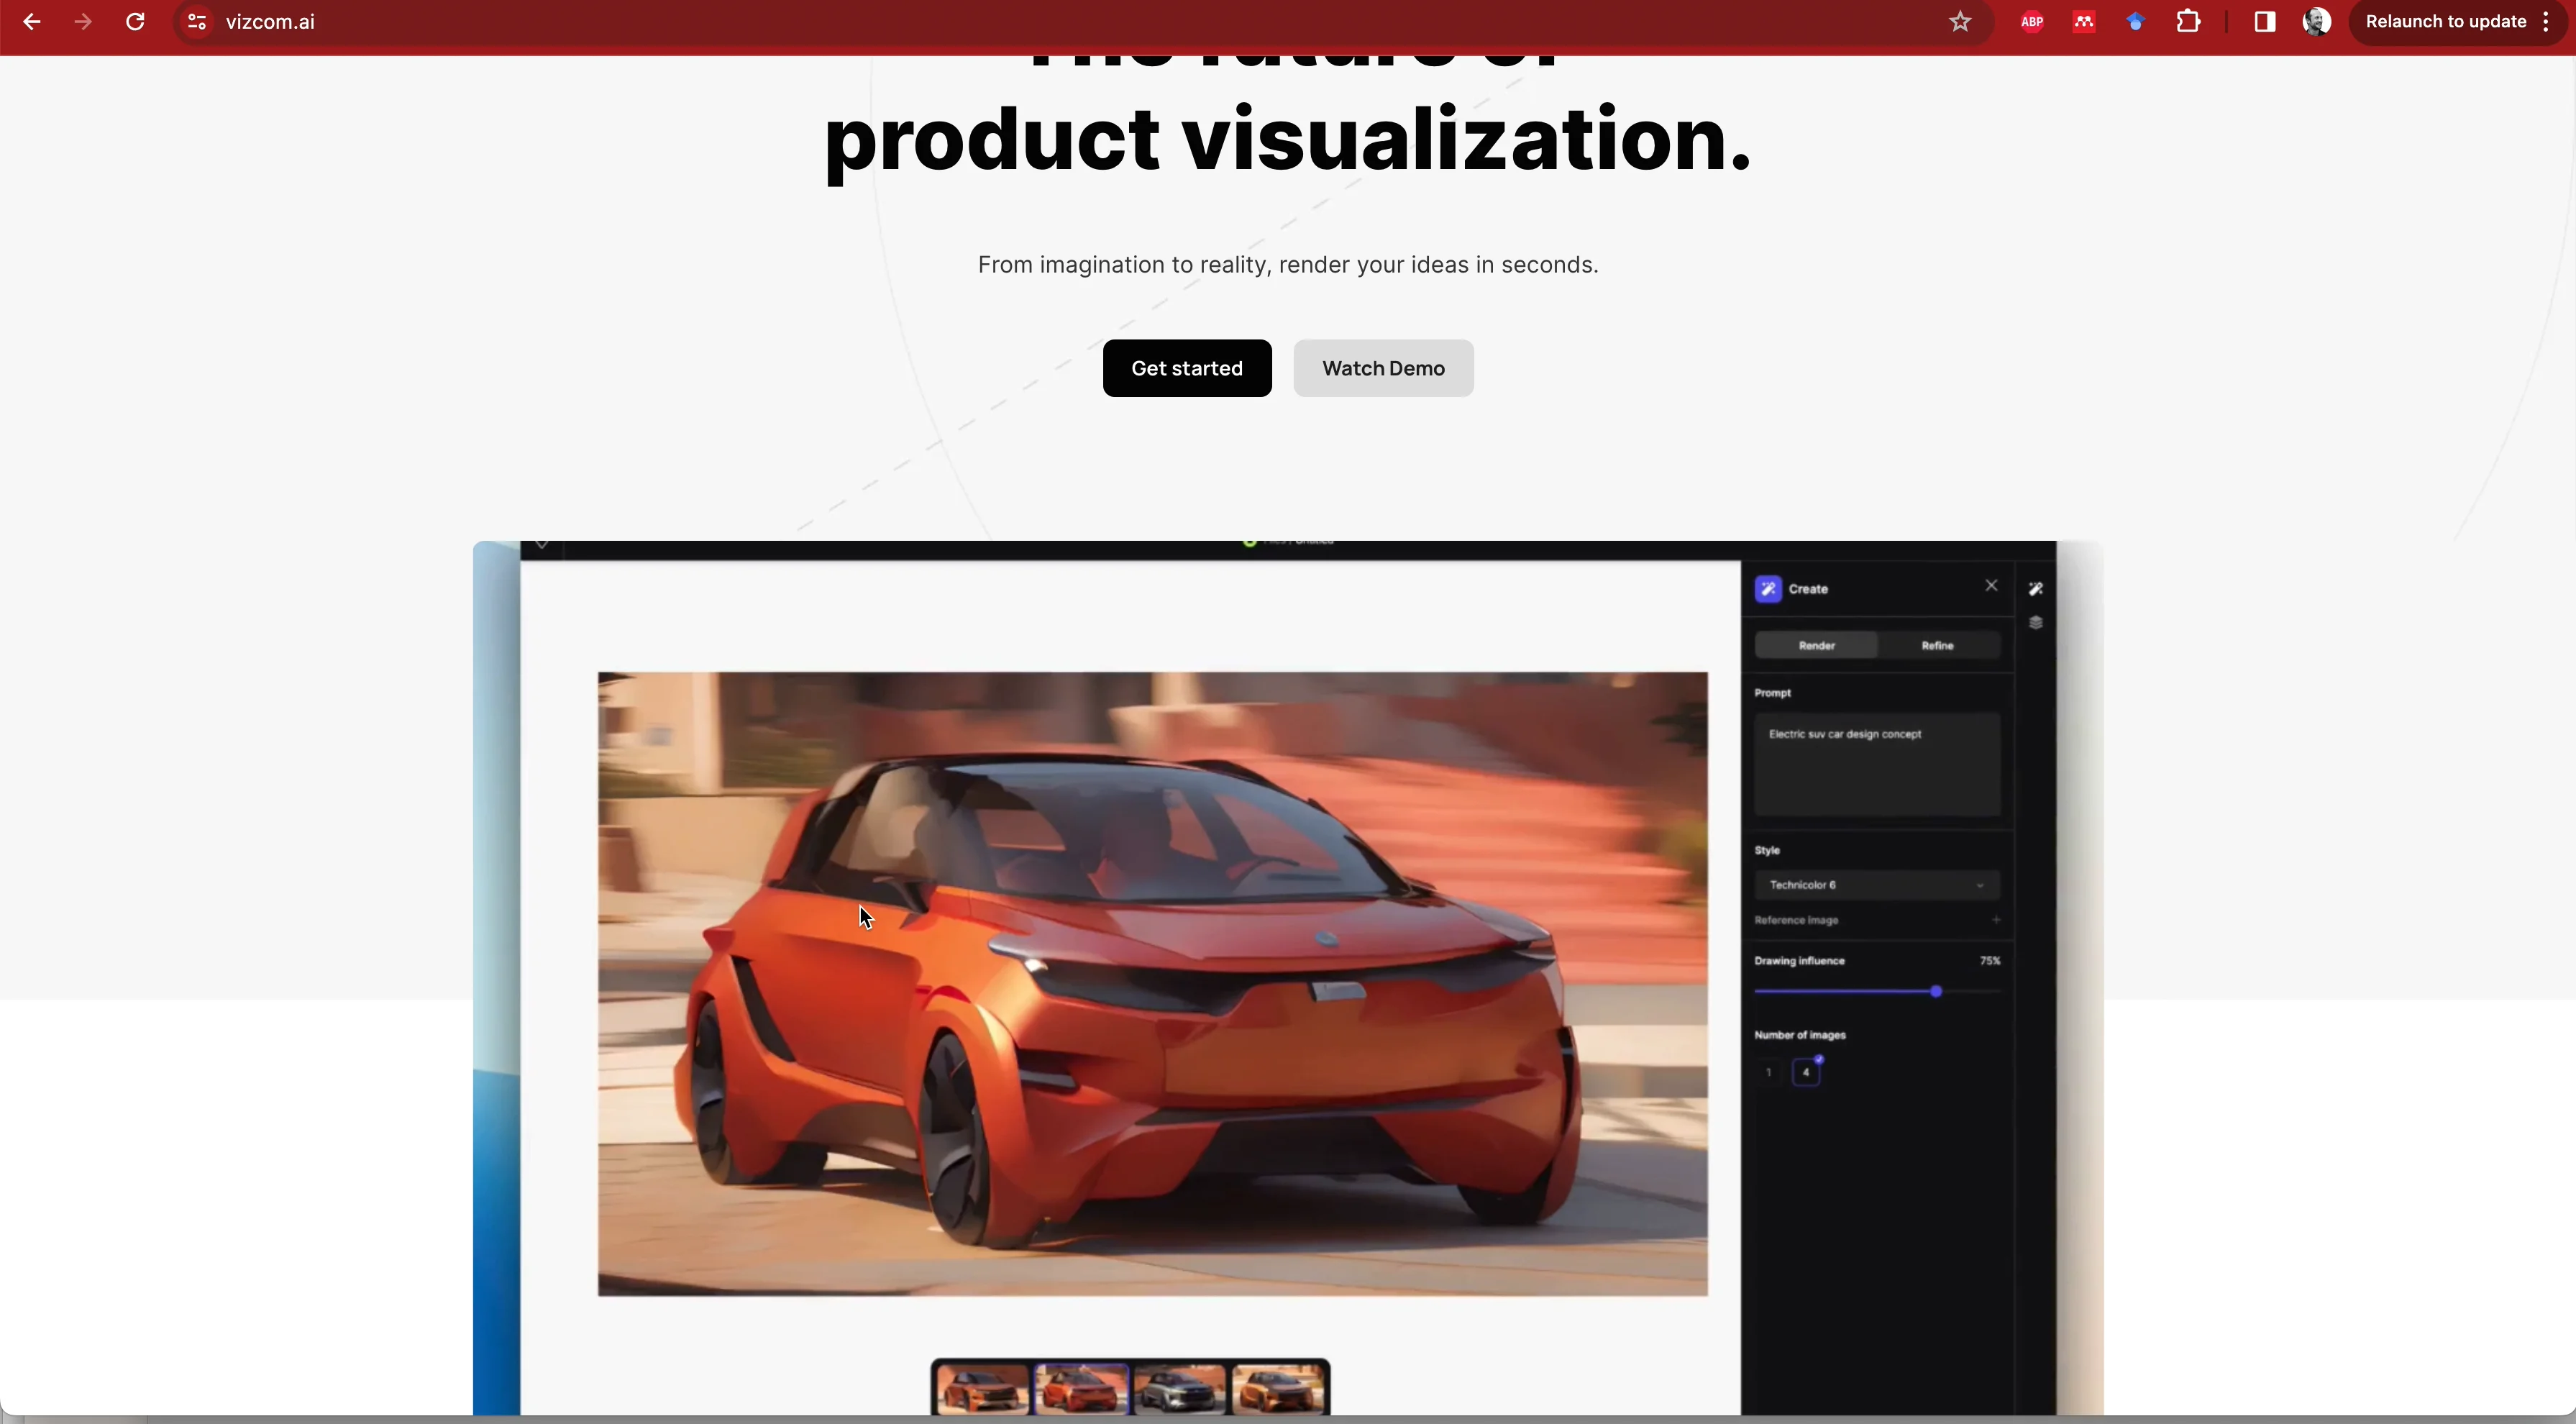Open the Technicolor 6 style dropdown
The height and width of the screenshot is (1424, 2576).
pos(1876,884)
